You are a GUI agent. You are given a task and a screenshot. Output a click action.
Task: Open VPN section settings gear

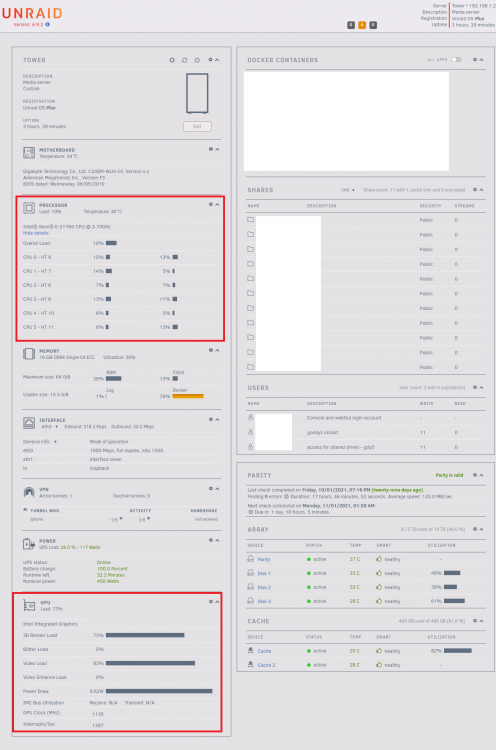210,489
